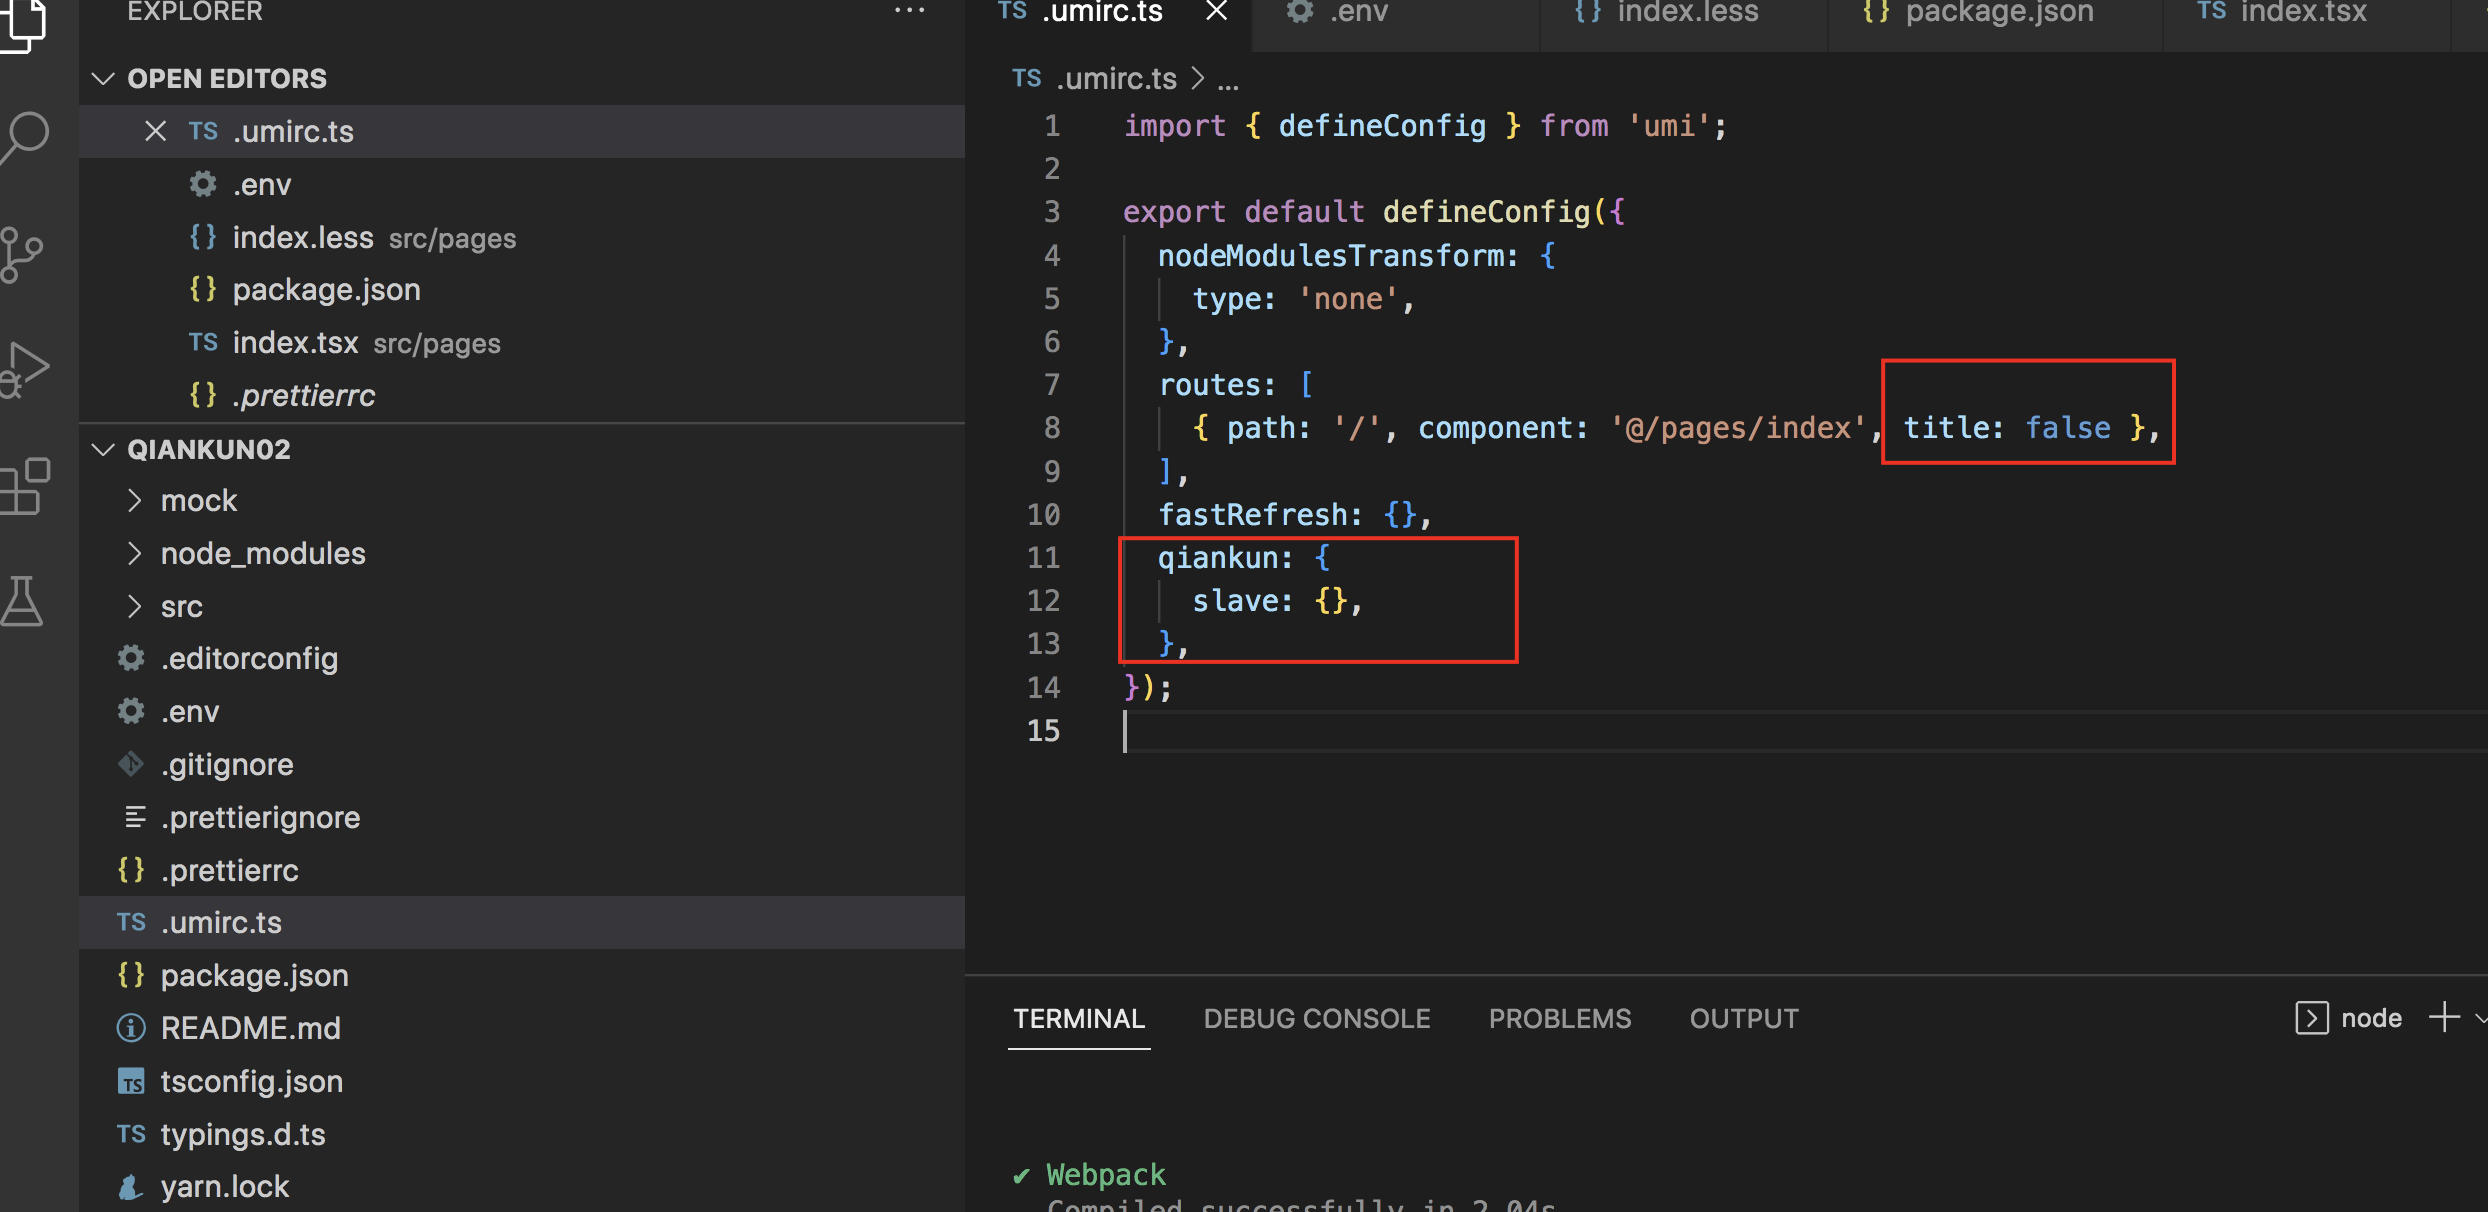
Task: Open the Testing flask view
Action: 24,601
